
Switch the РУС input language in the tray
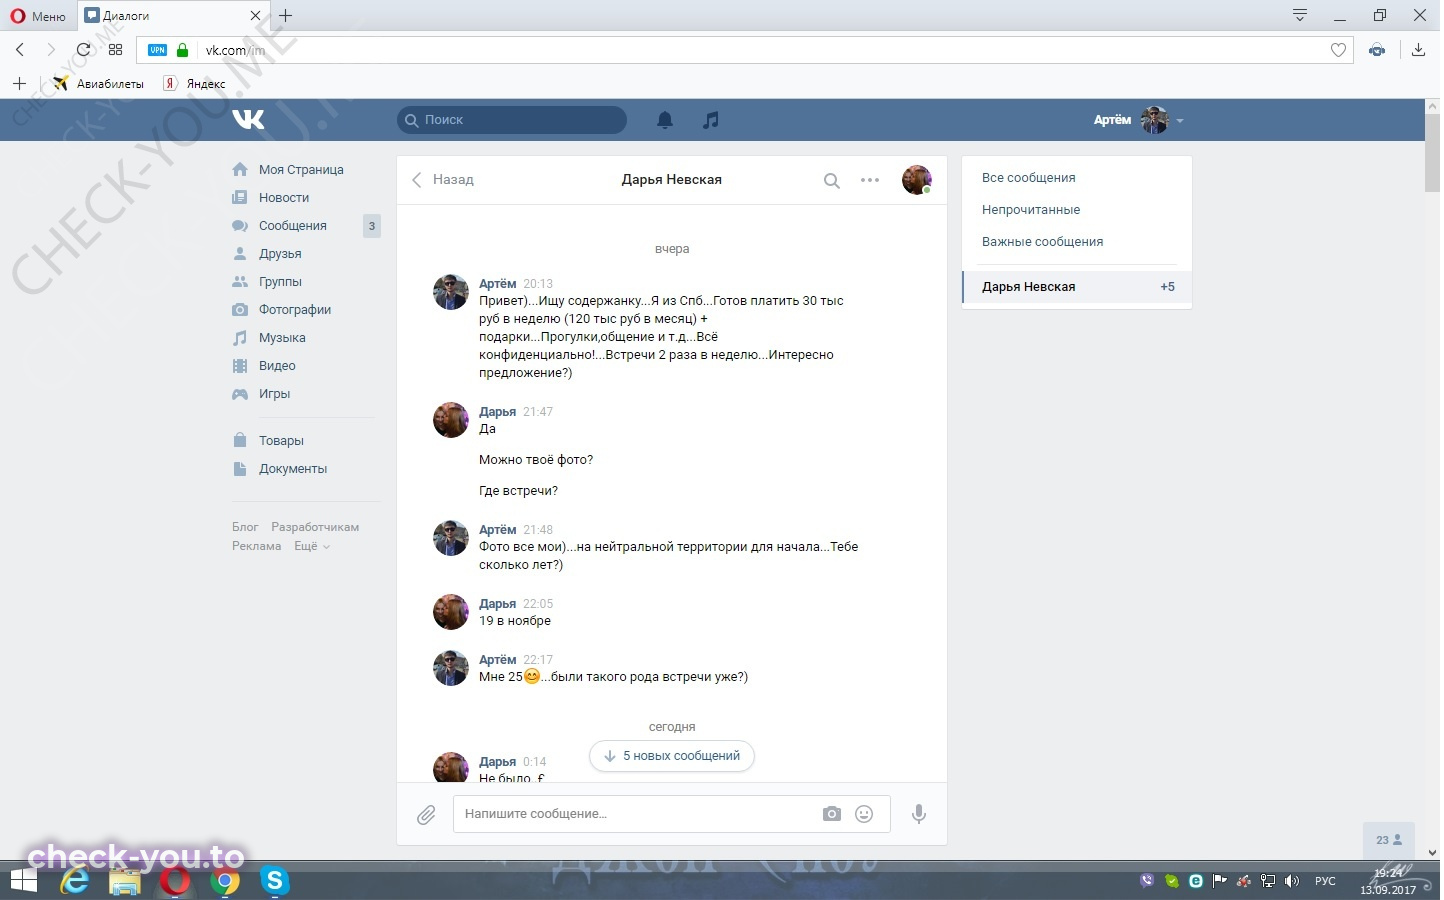click(x=1325, y=881)
